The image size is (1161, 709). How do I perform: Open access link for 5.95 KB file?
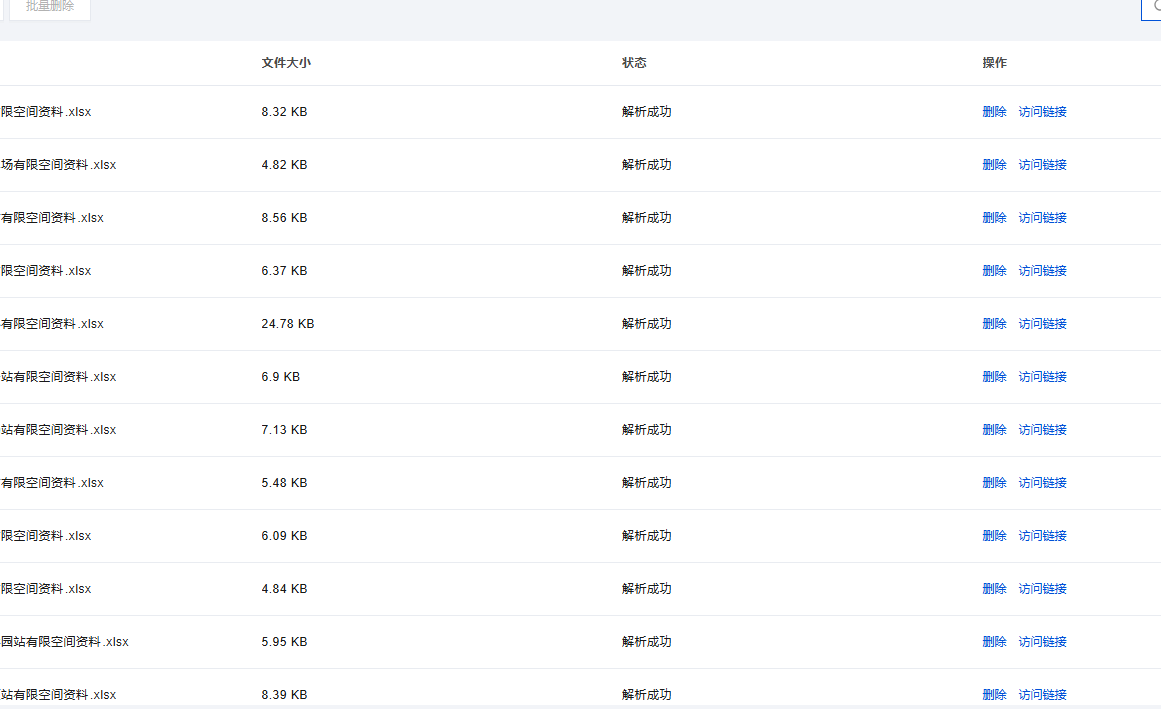click(1042, 642)
